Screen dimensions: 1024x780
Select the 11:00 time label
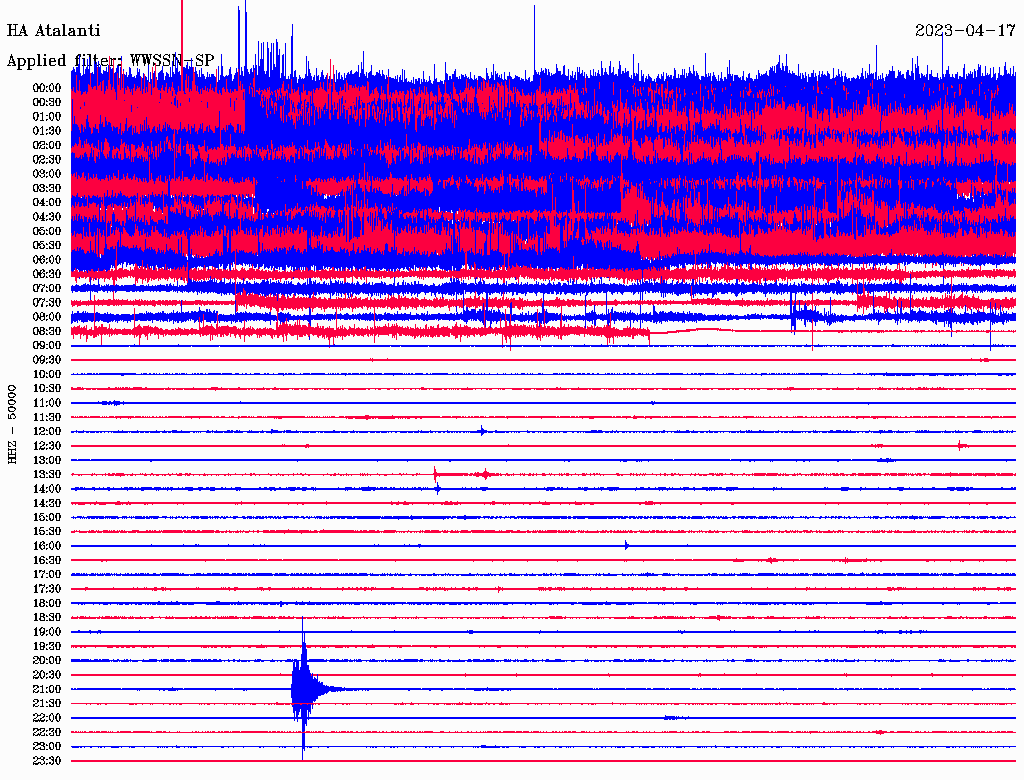click(47, 403)
